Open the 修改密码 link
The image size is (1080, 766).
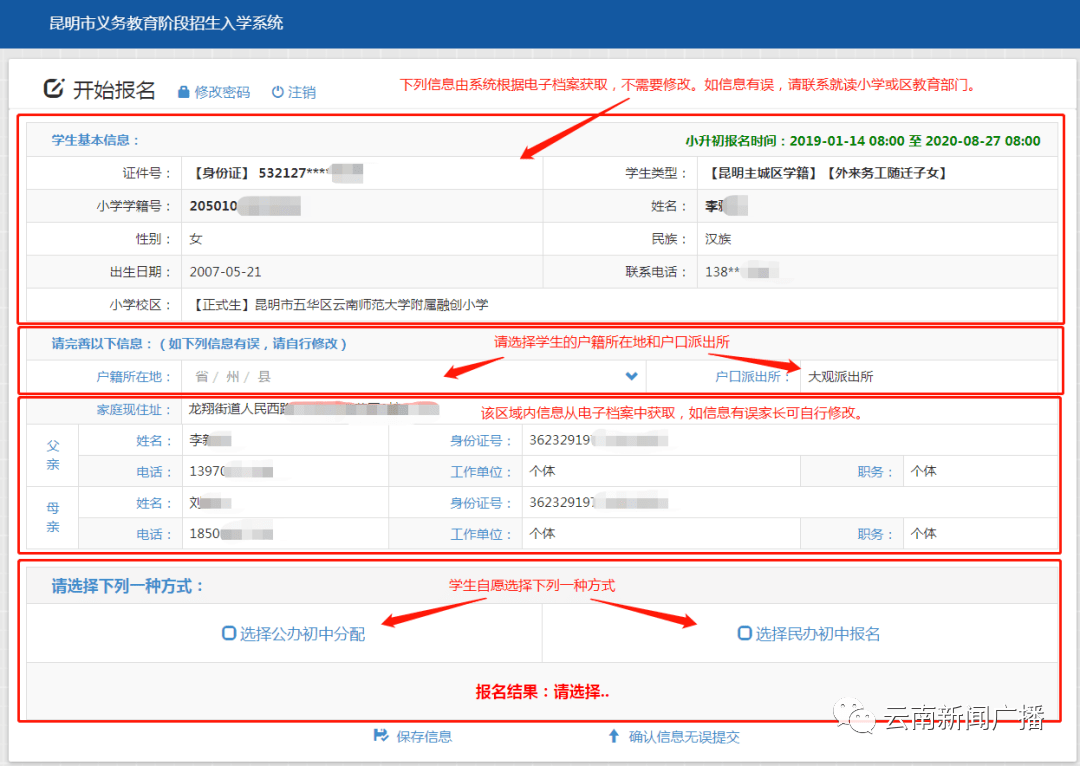(222, 92)
